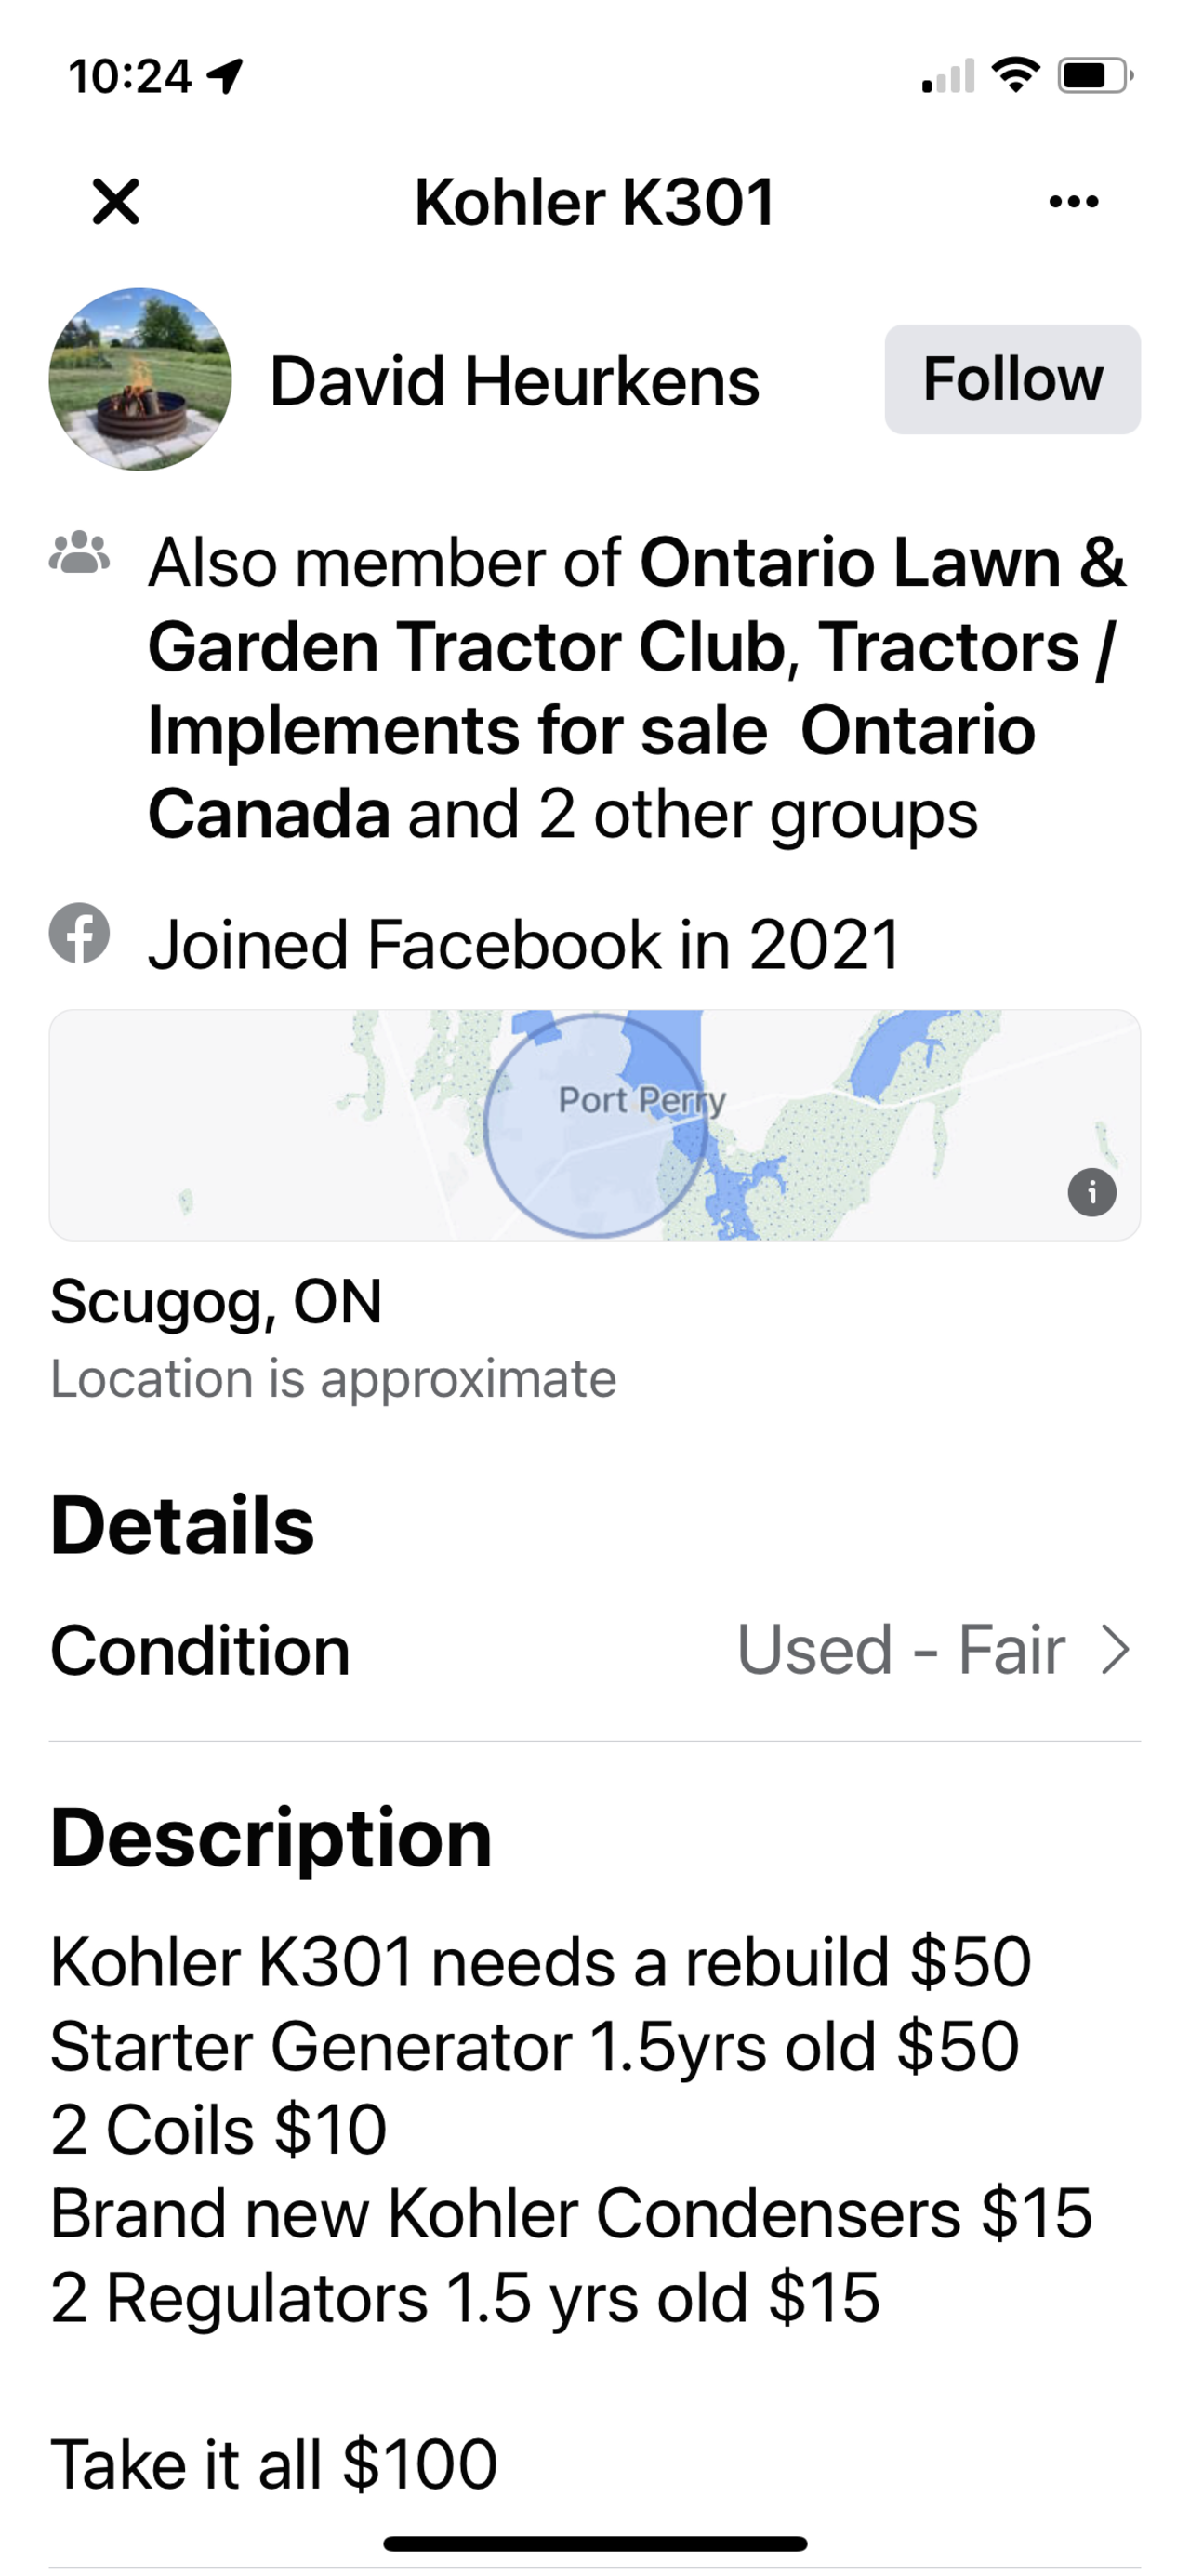Screen dimensions: 1190x2576
Task: Tap the Scugog, ON location text
Action: (x=216, y=1302)
